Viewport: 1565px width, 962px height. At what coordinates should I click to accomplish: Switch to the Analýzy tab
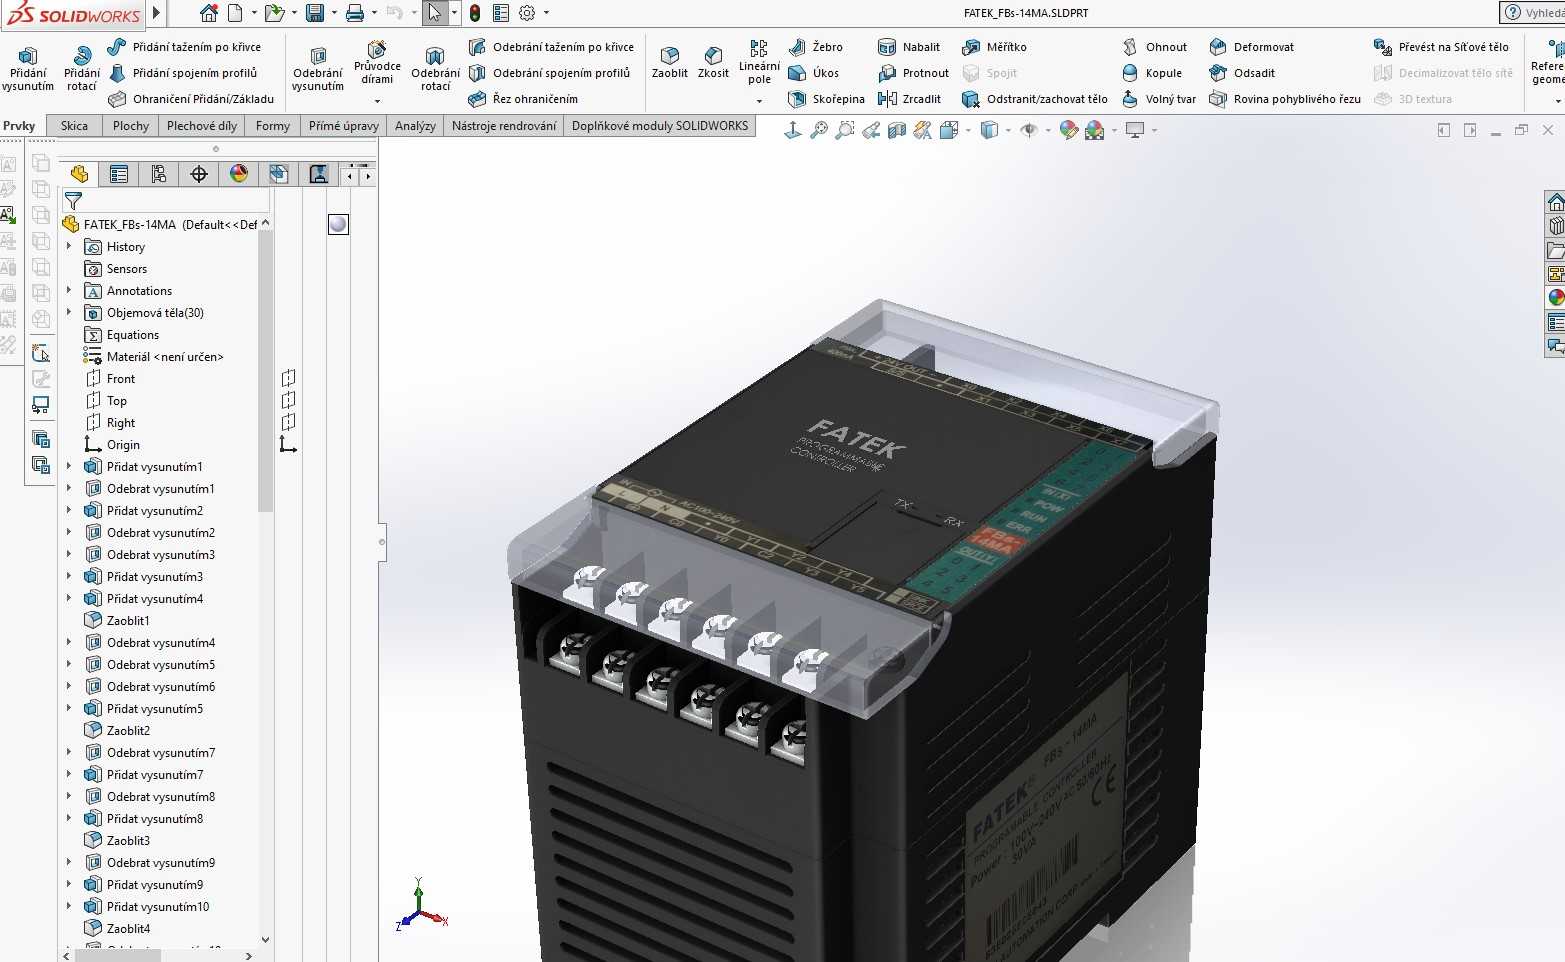415,126
